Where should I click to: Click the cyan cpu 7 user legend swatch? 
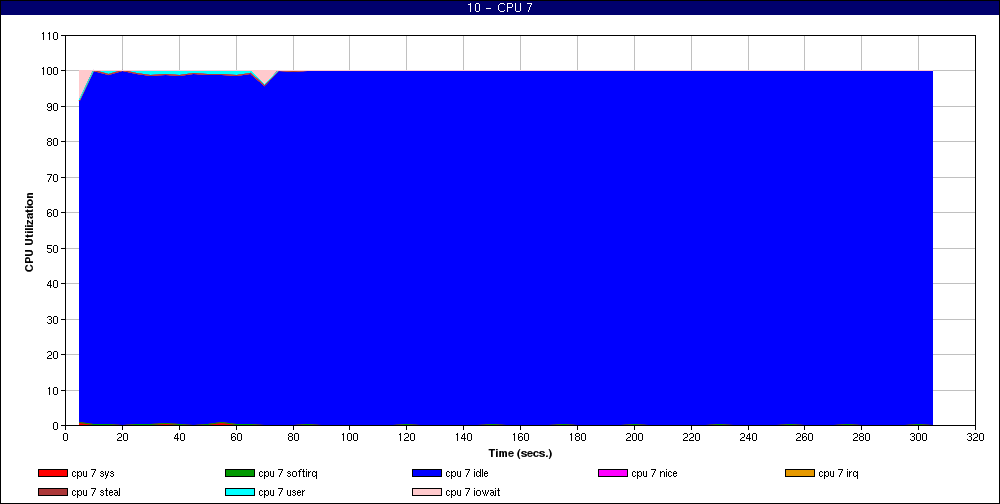click(239, 493)
